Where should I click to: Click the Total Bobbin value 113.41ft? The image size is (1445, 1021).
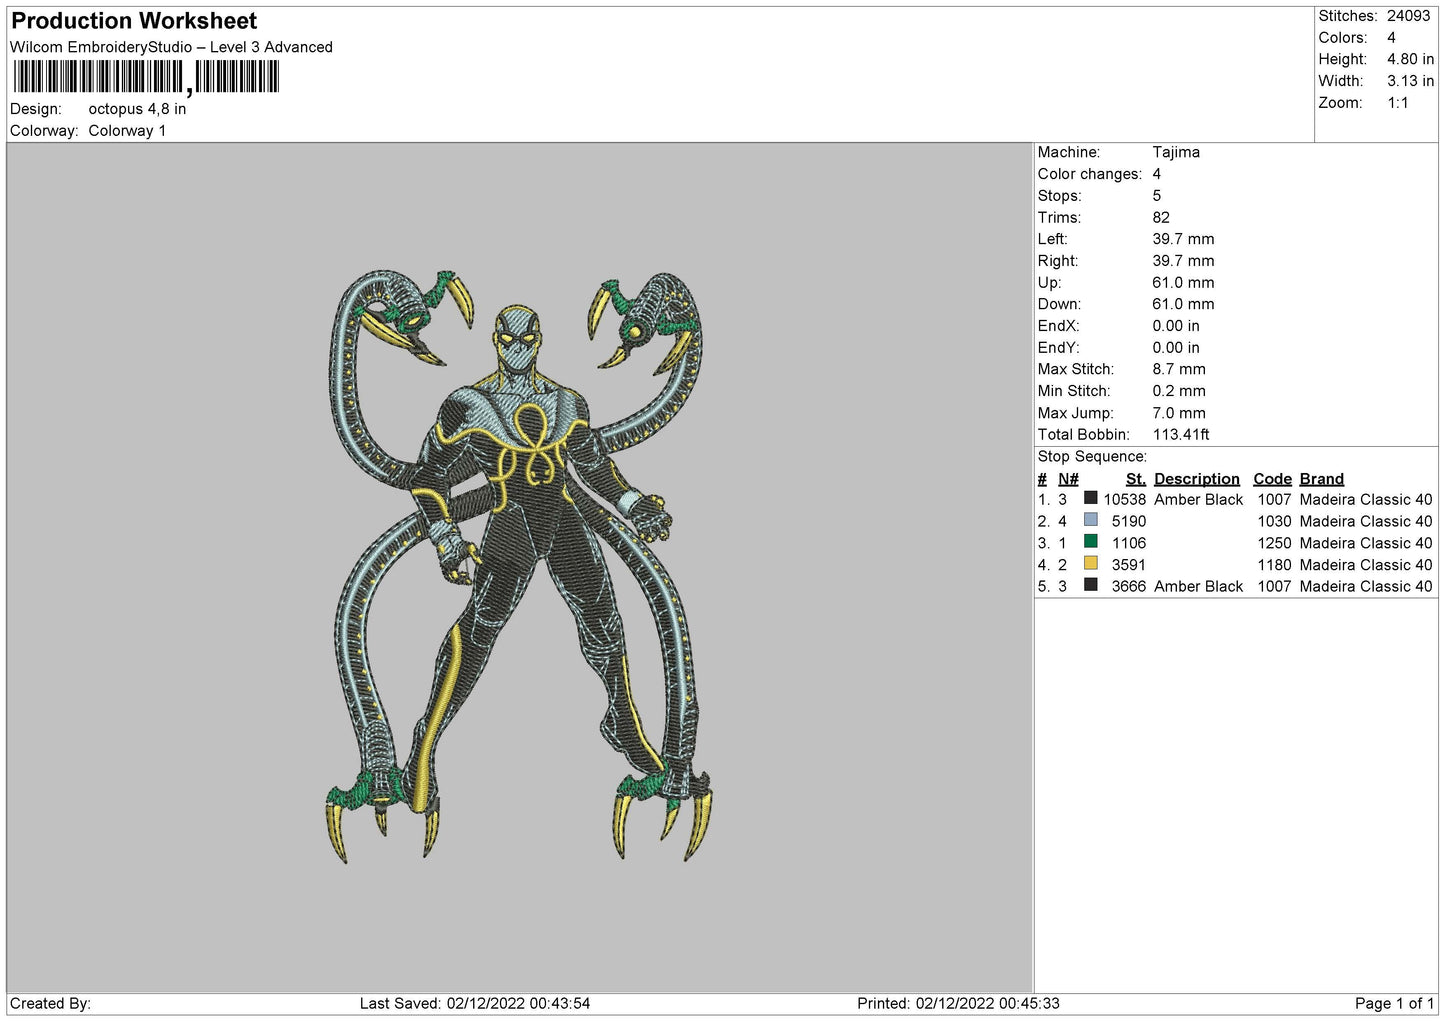[1181, 435]
